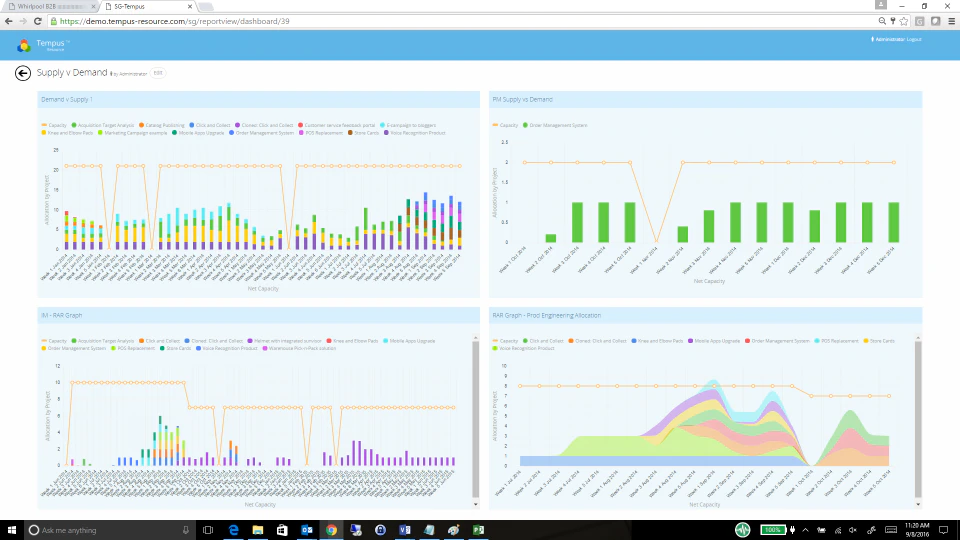The width and height of the screenshot is (960, 540).
Task: Click the IM - RAR Graph panel scrollbar
Action: pyautogui.click(x=476, y=419)
